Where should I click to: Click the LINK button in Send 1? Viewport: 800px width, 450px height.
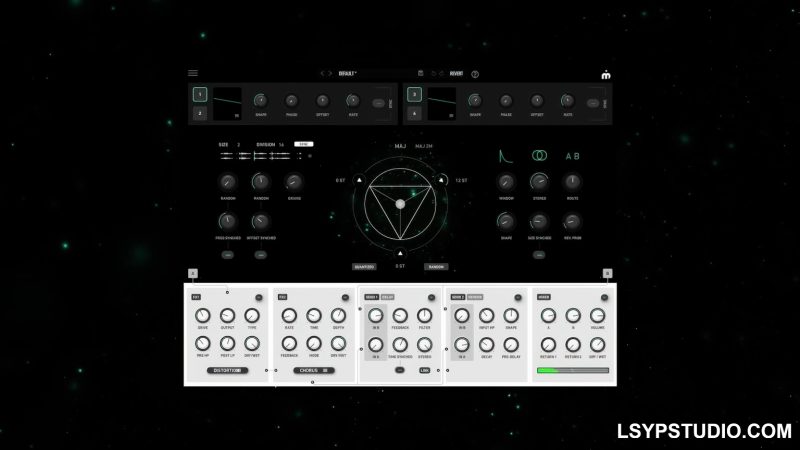pyautogui.click(x=424, y=370)
